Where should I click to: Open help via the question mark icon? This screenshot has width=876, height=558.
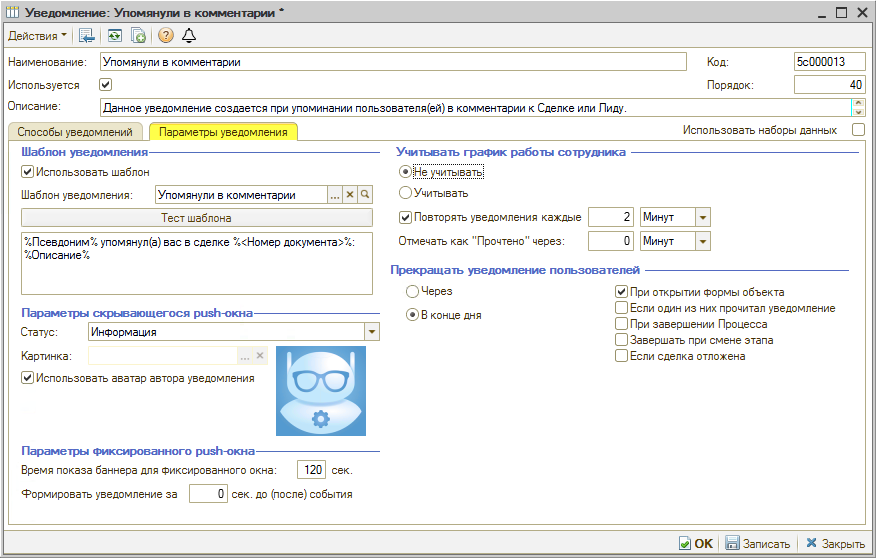coord(166,35)
